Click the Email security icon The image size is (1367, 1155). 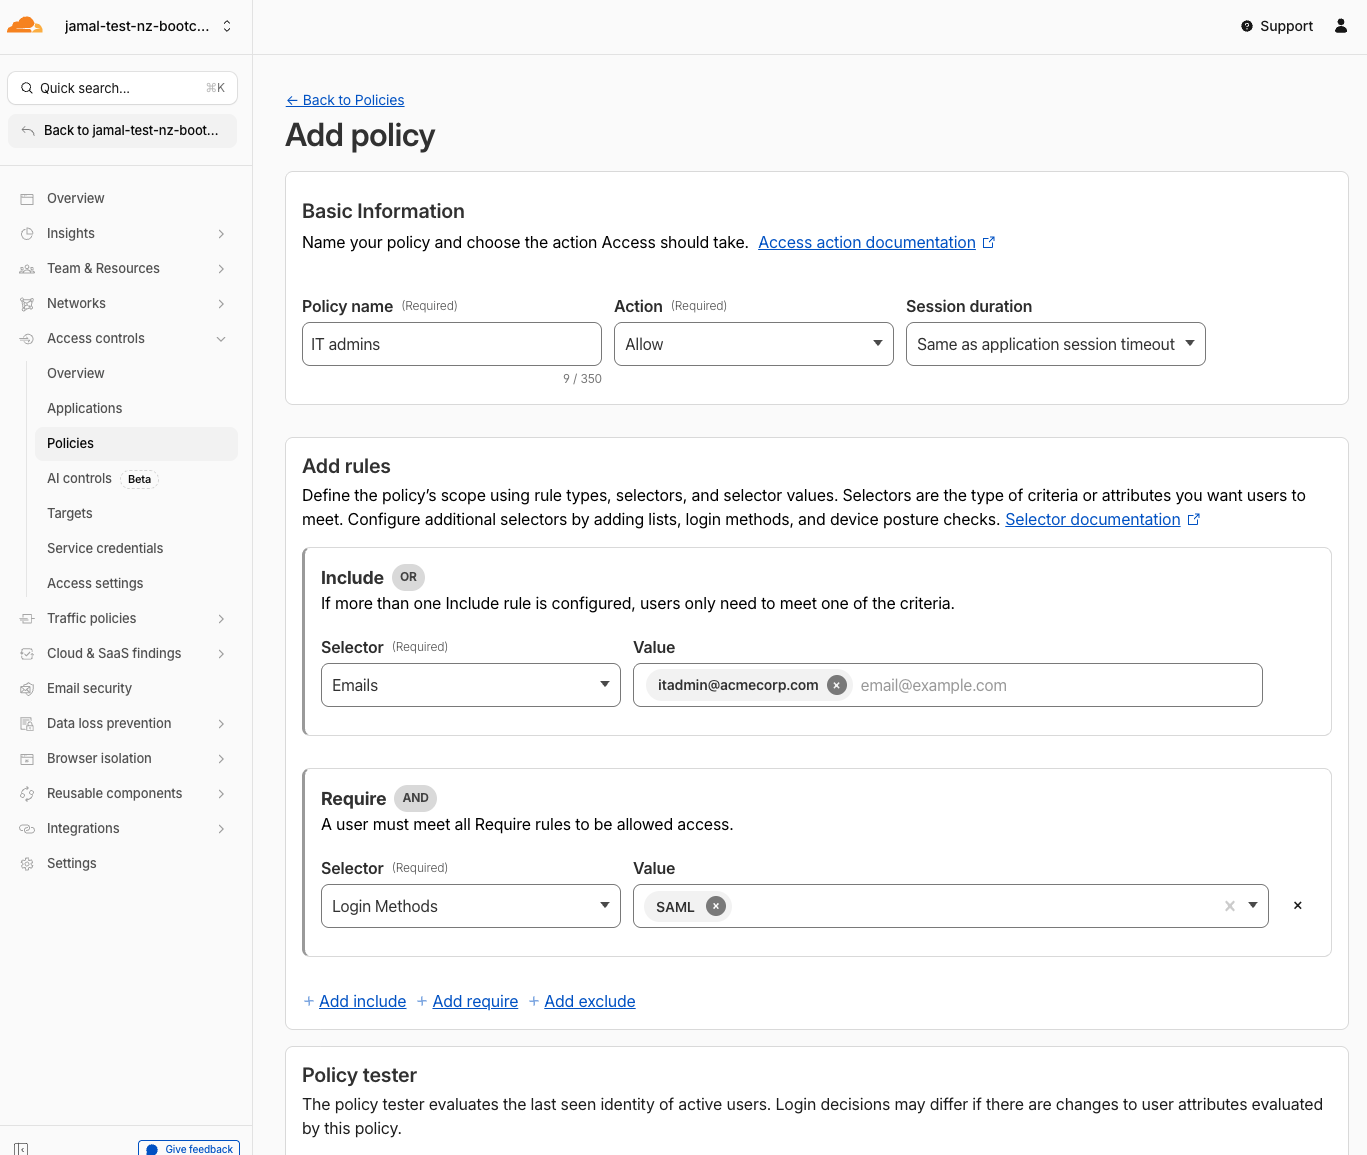point(27,689)
